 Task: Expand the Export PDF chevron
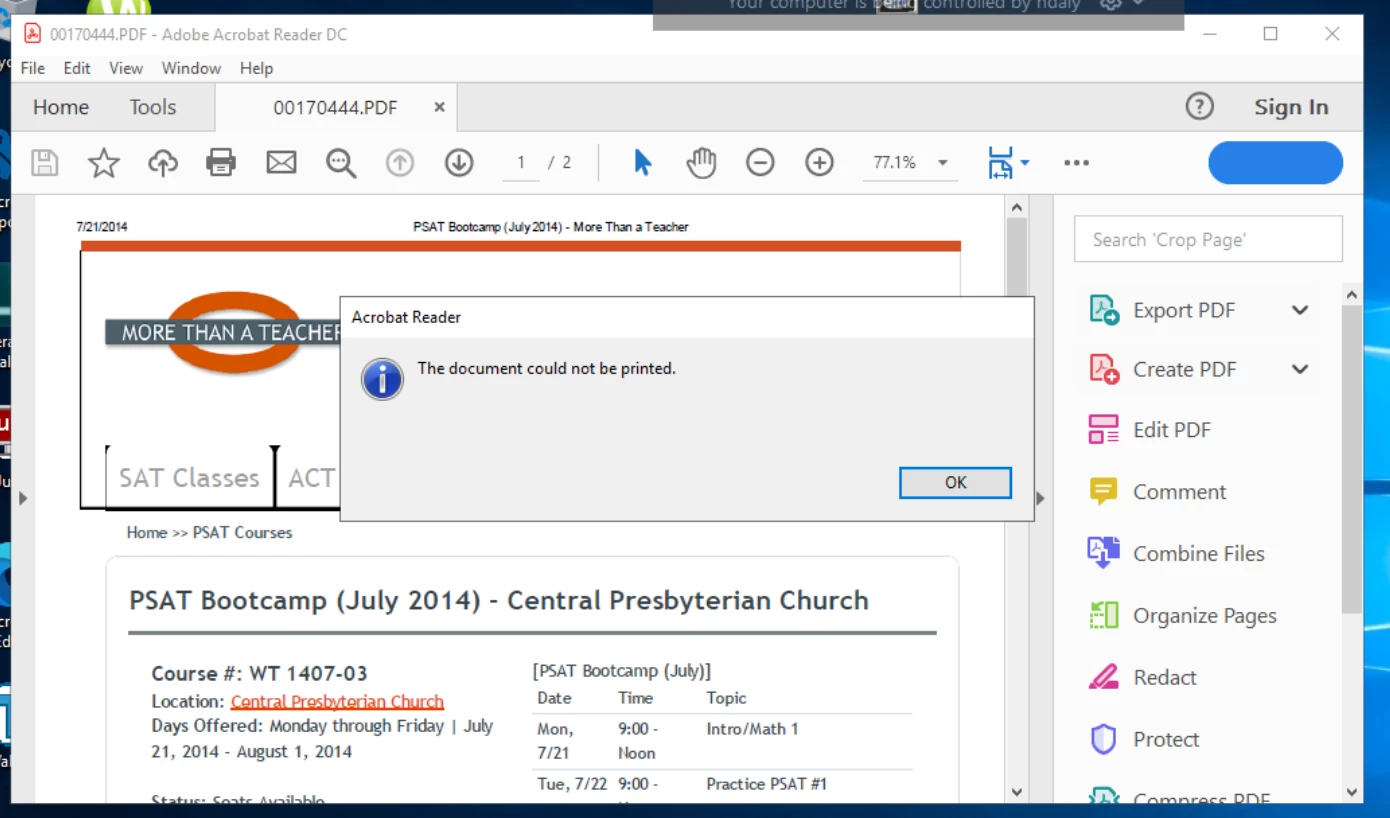[x=1300, y=310]
